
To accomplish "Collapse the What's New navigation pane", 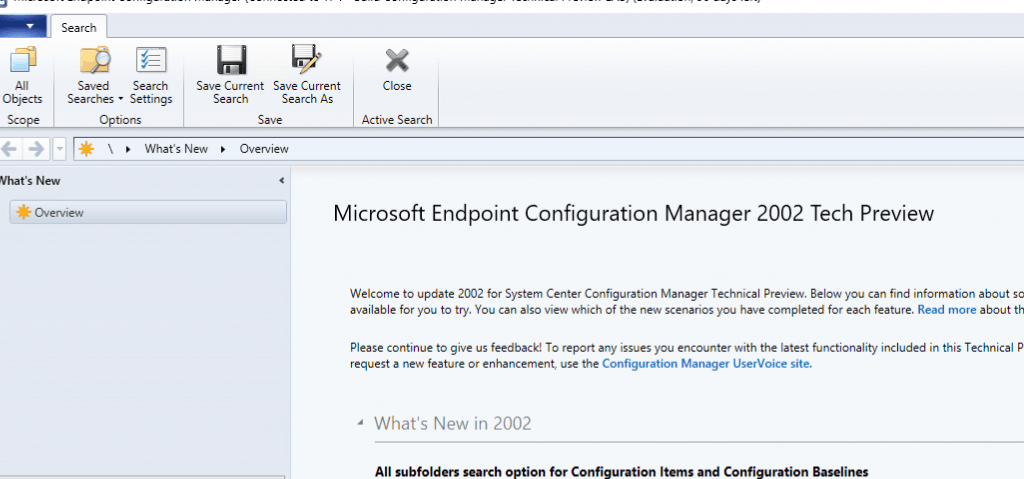I will click(x=281, y=181).
